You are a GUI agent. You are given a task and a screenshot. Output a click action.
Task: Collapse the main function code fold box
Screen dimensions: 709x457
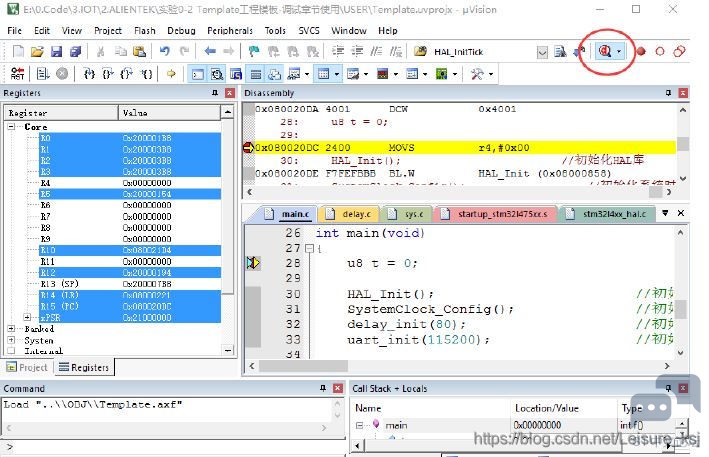[x=309, y=248]
